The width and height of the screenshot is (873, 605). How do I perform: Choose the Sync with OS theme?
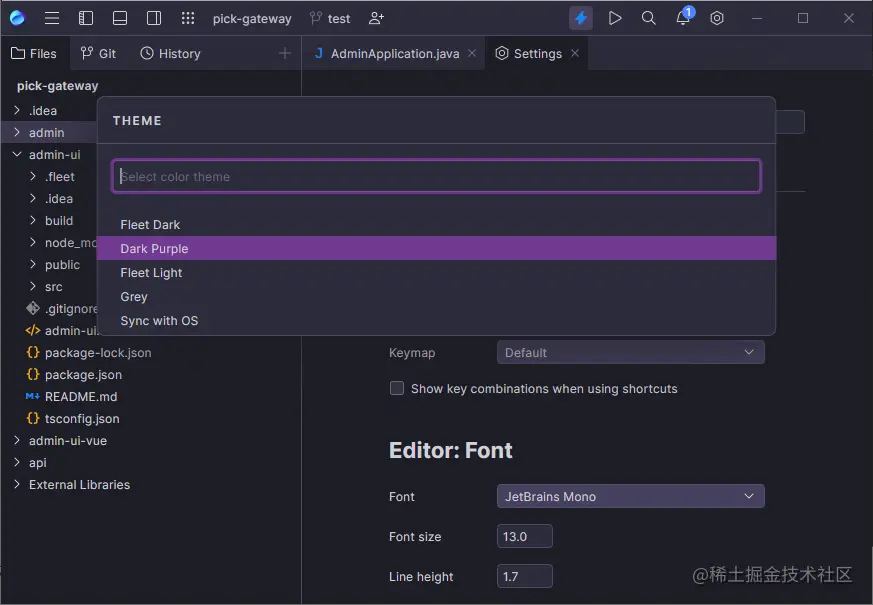436,321
